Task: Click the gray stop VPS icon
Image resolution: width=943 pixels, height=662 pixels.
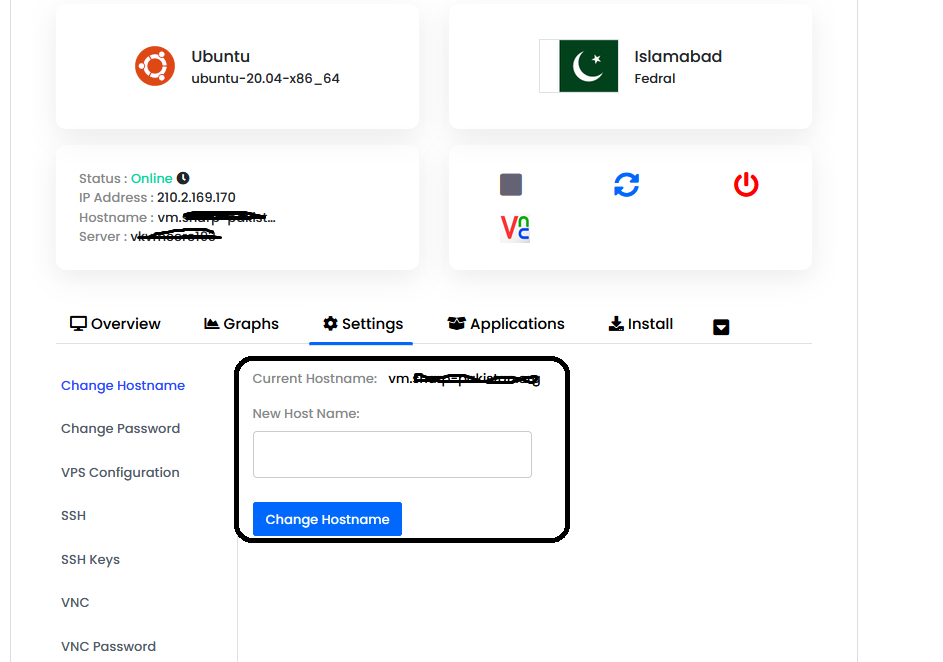Action: click(x=511, y=185)
